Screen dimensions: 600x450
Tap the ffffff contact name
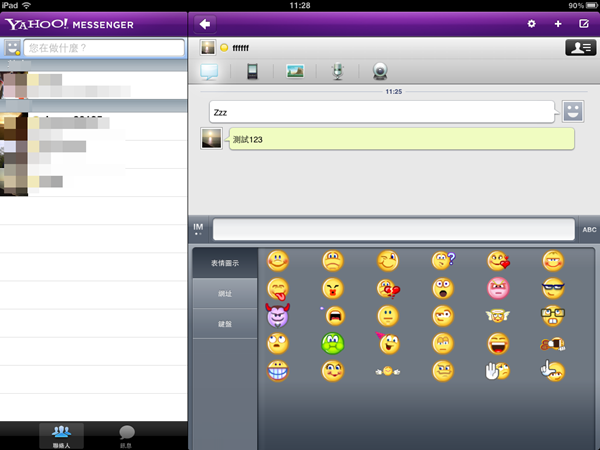240,48
